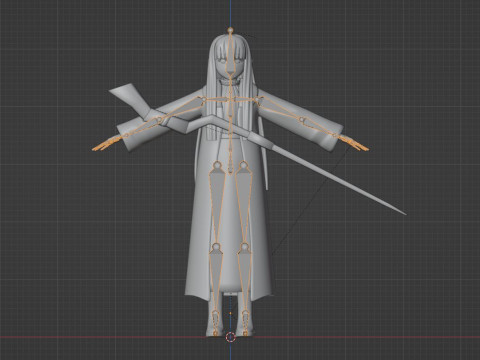Screen dimensions: 480x360
Task: Select the shin bone on viewer's left side
Action: point(215,281)
